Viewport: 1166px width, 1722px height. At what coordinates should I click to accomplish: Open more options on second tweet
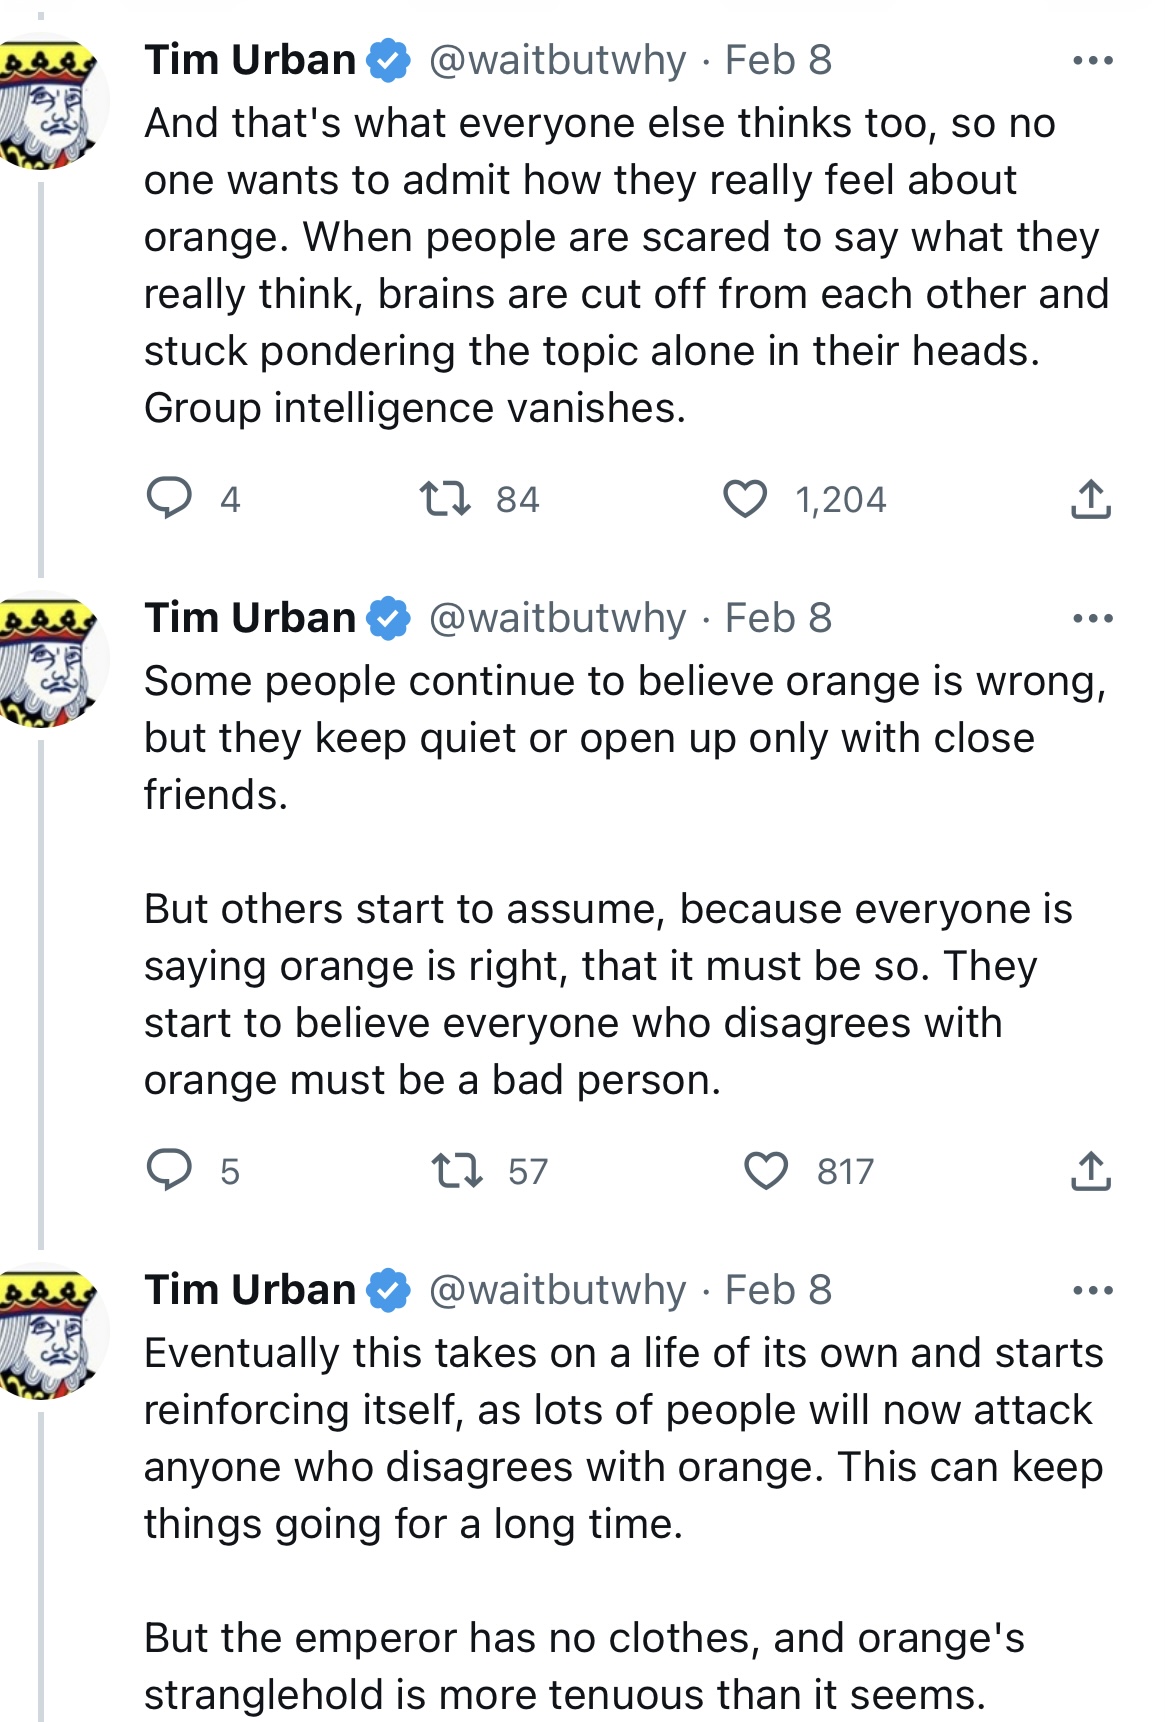point(1092,619)
